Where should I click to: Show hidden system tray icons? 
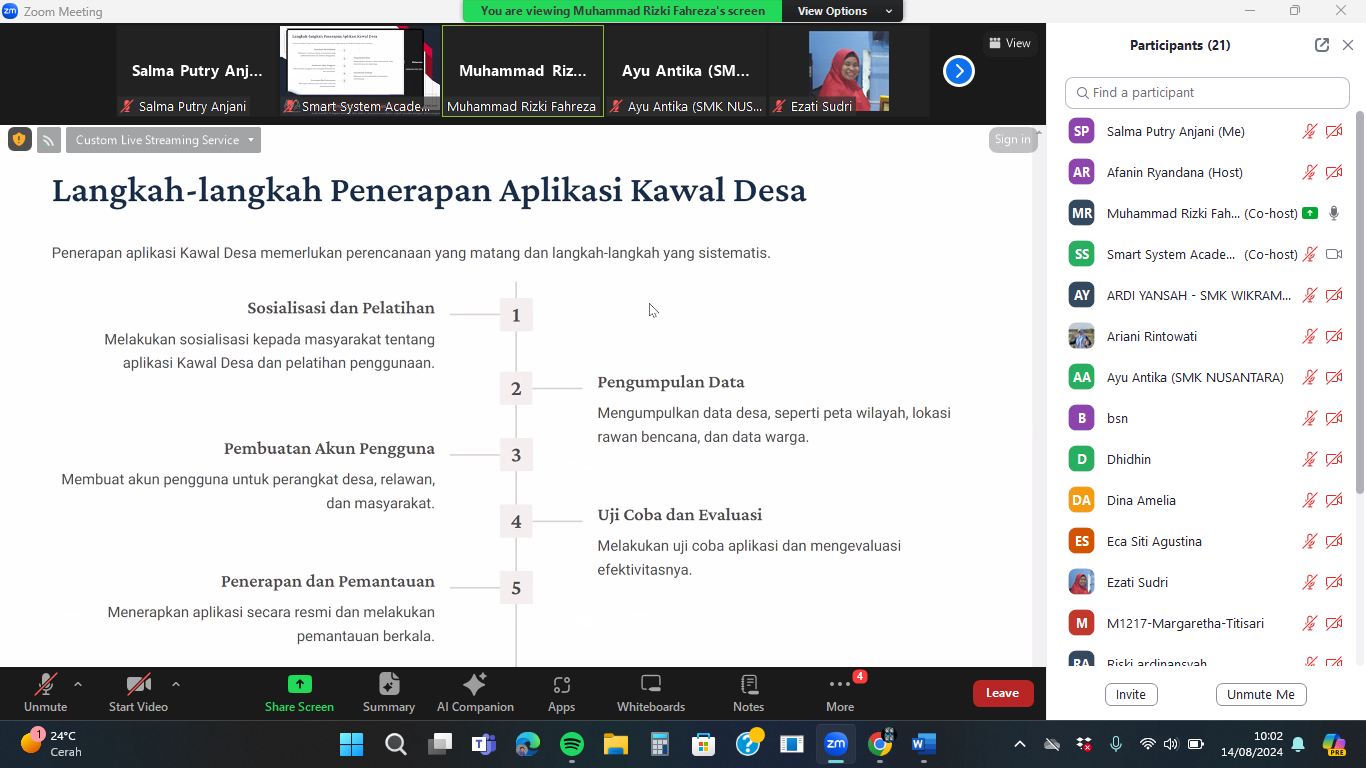coord(1020,744)
